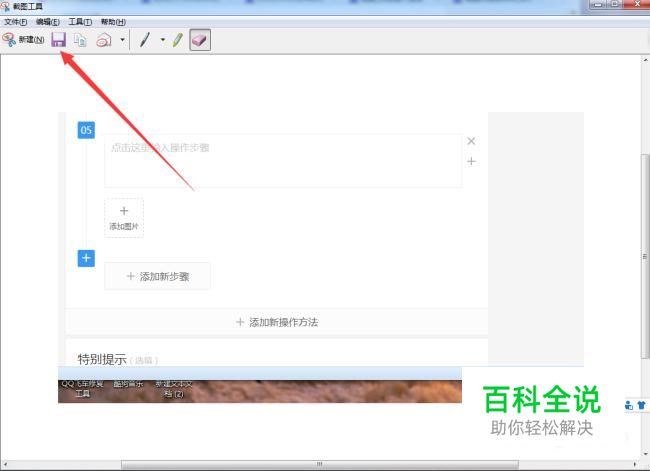Screen dimensions: 650x471
Task: Click the scroll left arrow
Action: [x=5, y=464]
